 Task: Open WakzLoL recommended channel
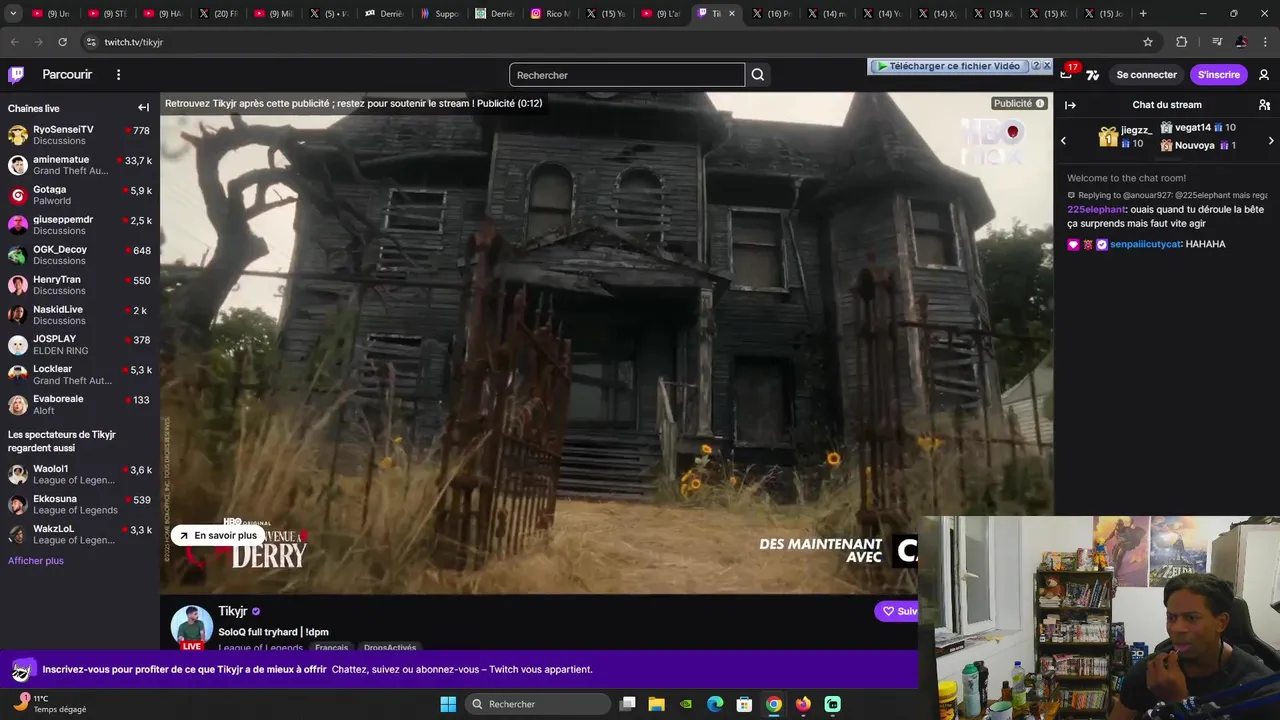point(80,535)
